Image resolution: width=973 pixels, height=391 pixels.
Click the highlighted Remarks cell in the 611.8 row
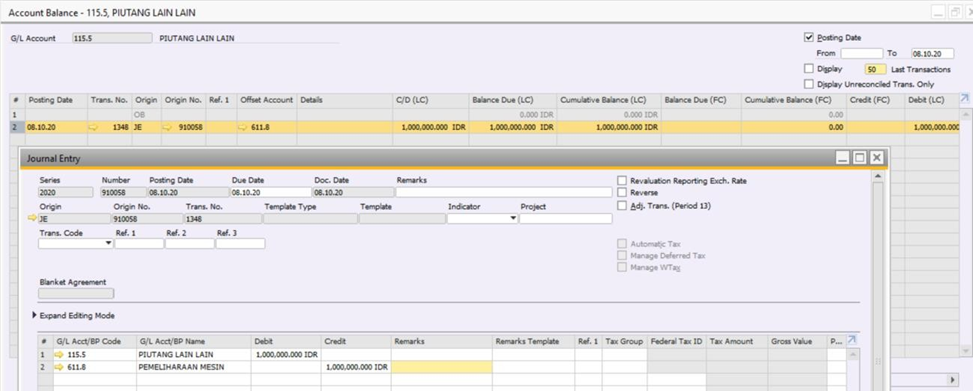tap(442, 367)
